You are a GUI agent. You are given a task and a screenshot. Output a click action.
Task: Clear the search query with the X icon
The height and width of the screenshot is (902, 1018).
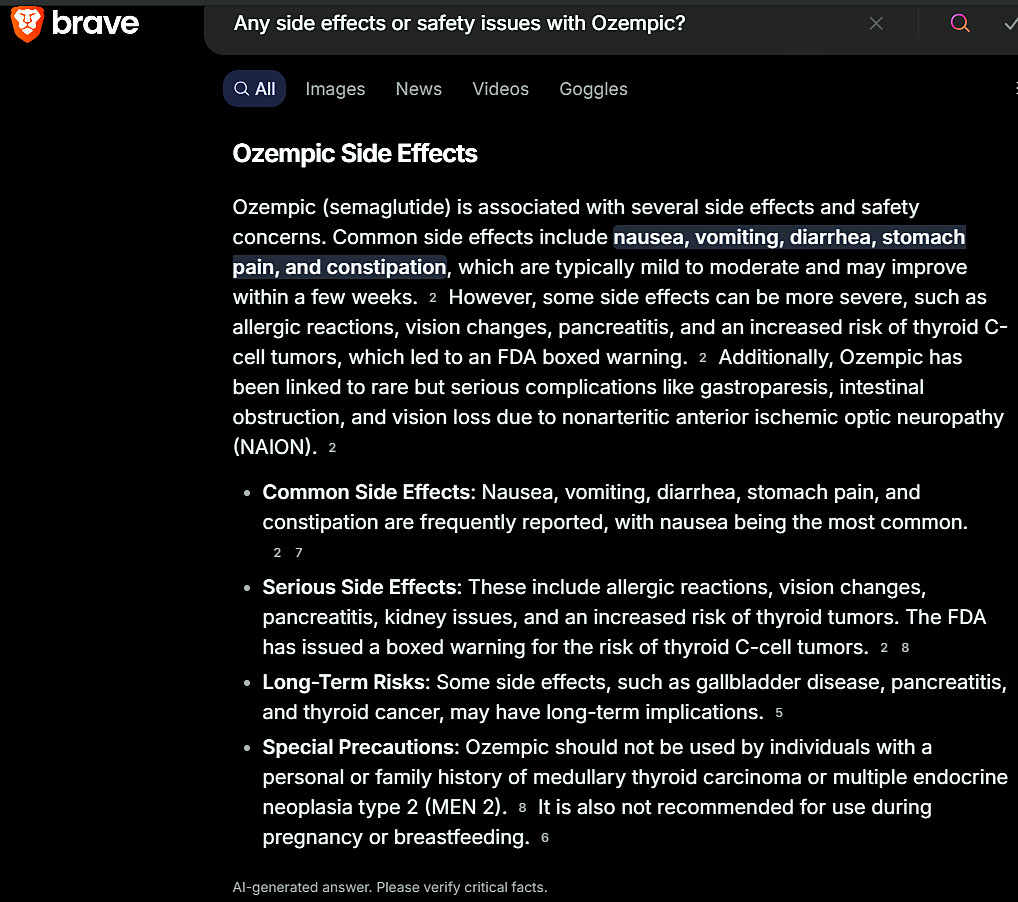point(876,24)
